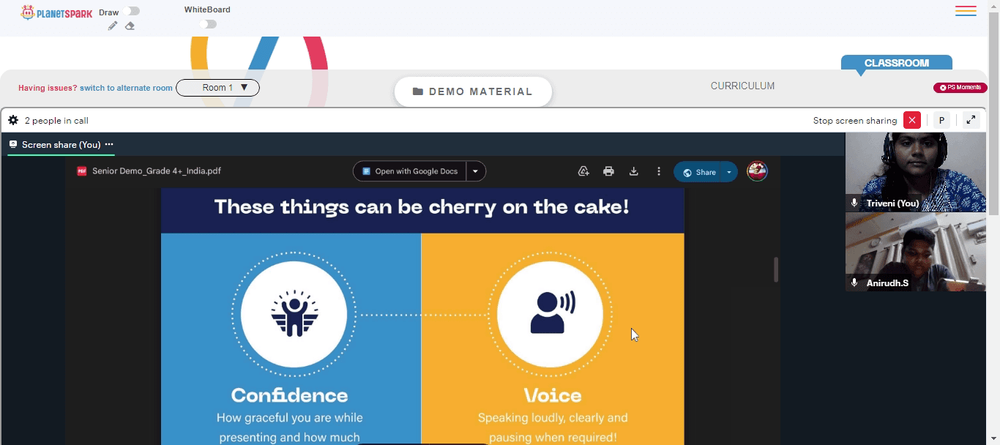Click the PS Moments button
Screen dimensions: 1000x445
click(x=960, y=88)
